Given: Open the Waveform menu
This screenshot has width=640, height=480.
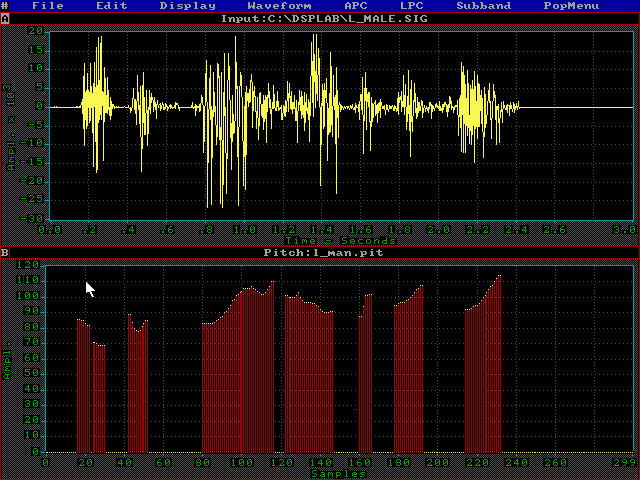Looking at the screenshot, I should point(280,6).
